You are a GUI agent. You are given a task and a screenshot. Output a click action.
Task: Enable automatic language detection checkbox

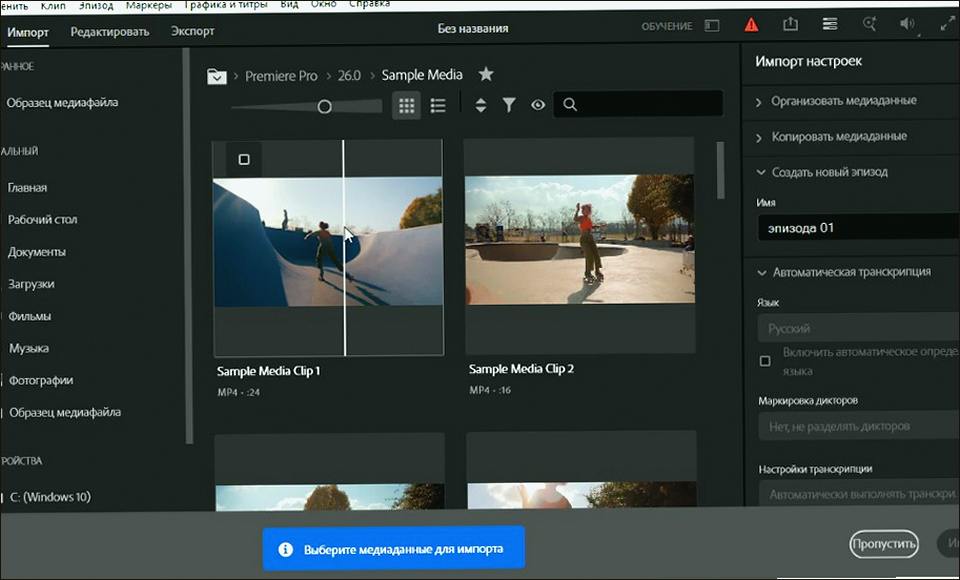coord(765,361)
